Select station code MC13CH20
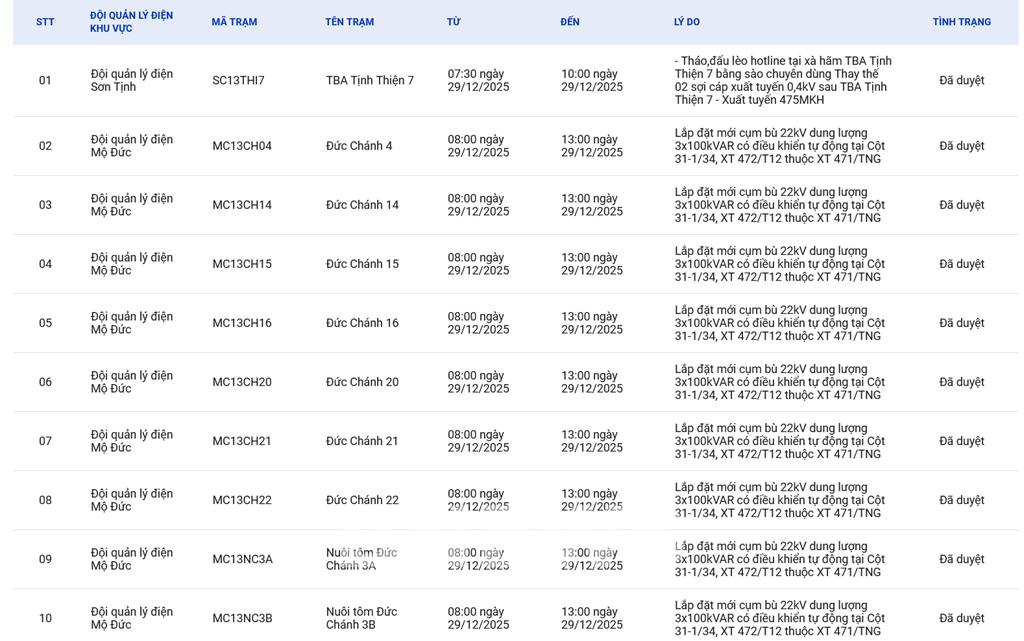The image size is (1024, 641). pos(241,382)
